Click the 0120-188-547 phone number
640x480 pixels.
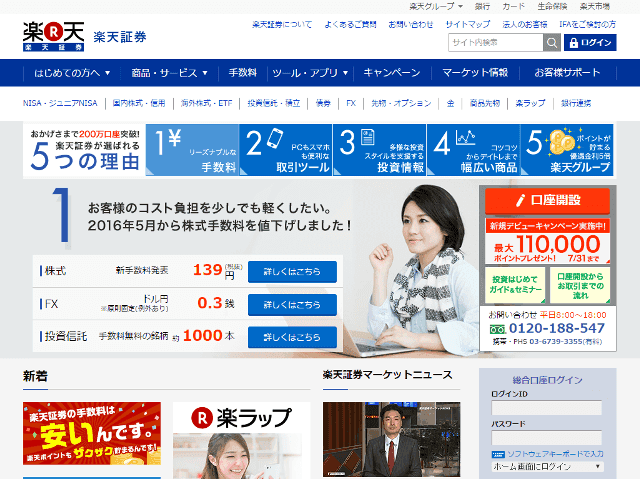tap(556, 328)
